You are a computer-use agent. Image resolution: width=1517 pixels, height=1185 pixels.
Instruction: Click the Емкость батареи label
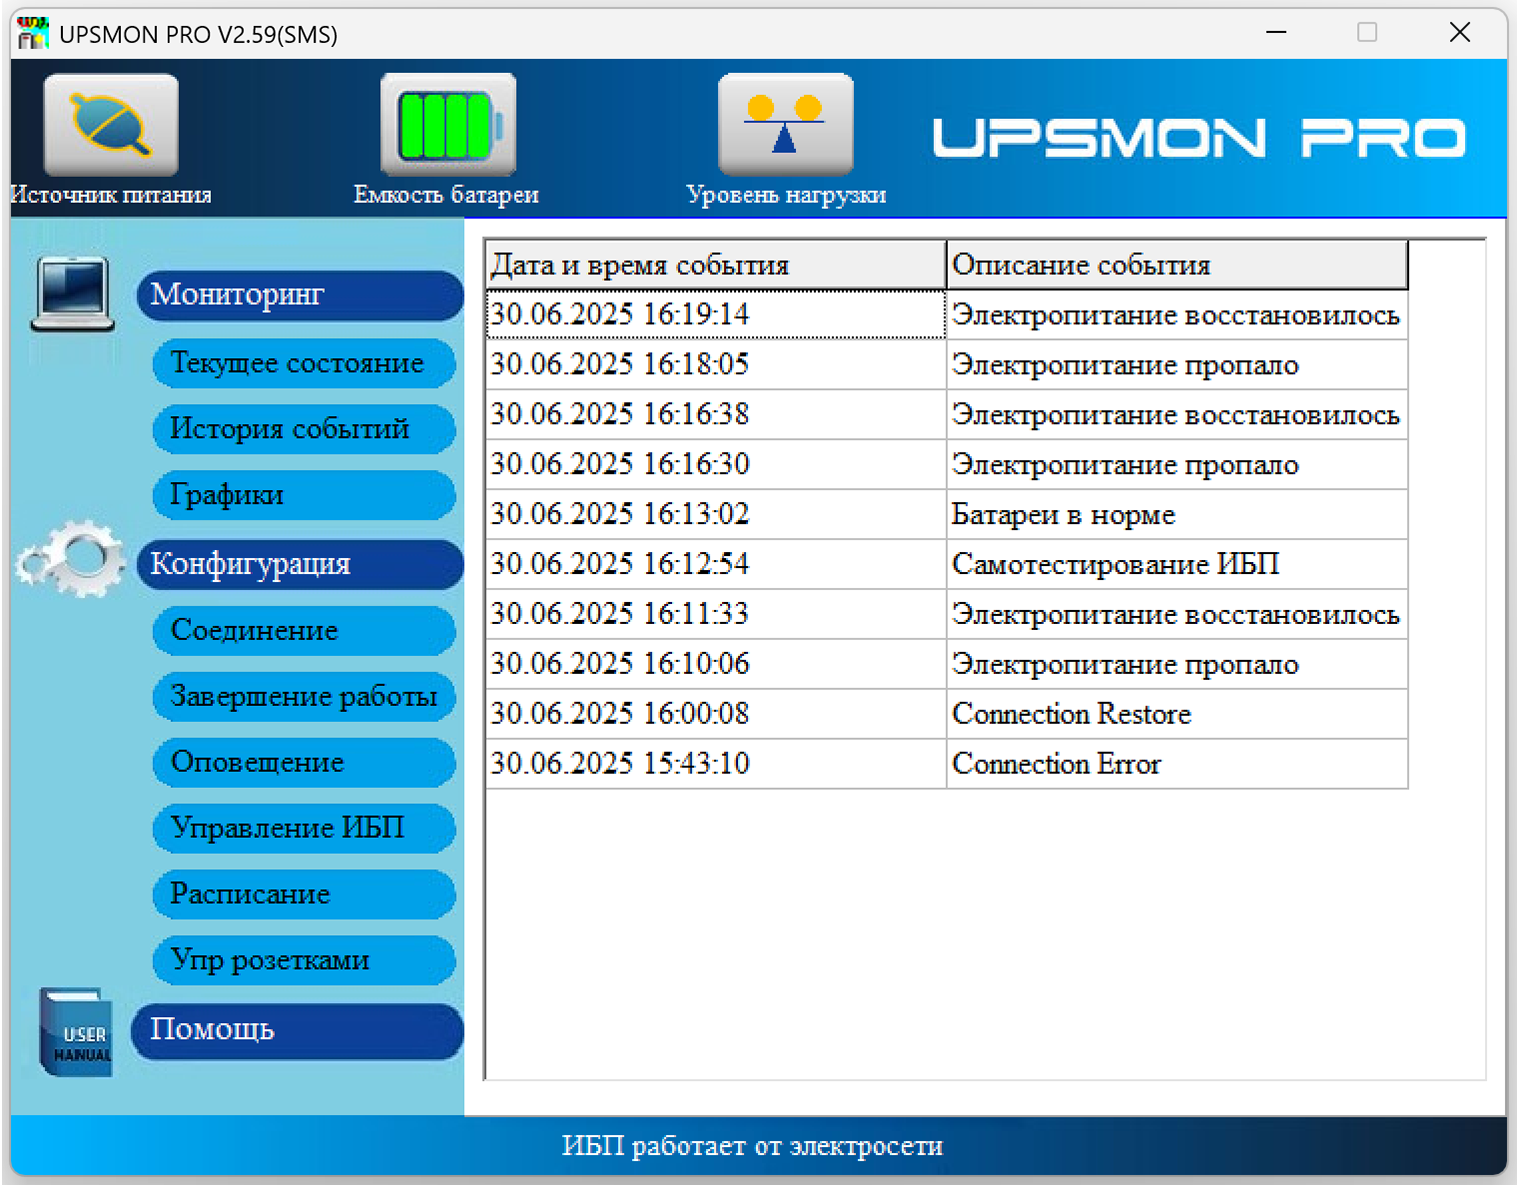pos(446,195)
